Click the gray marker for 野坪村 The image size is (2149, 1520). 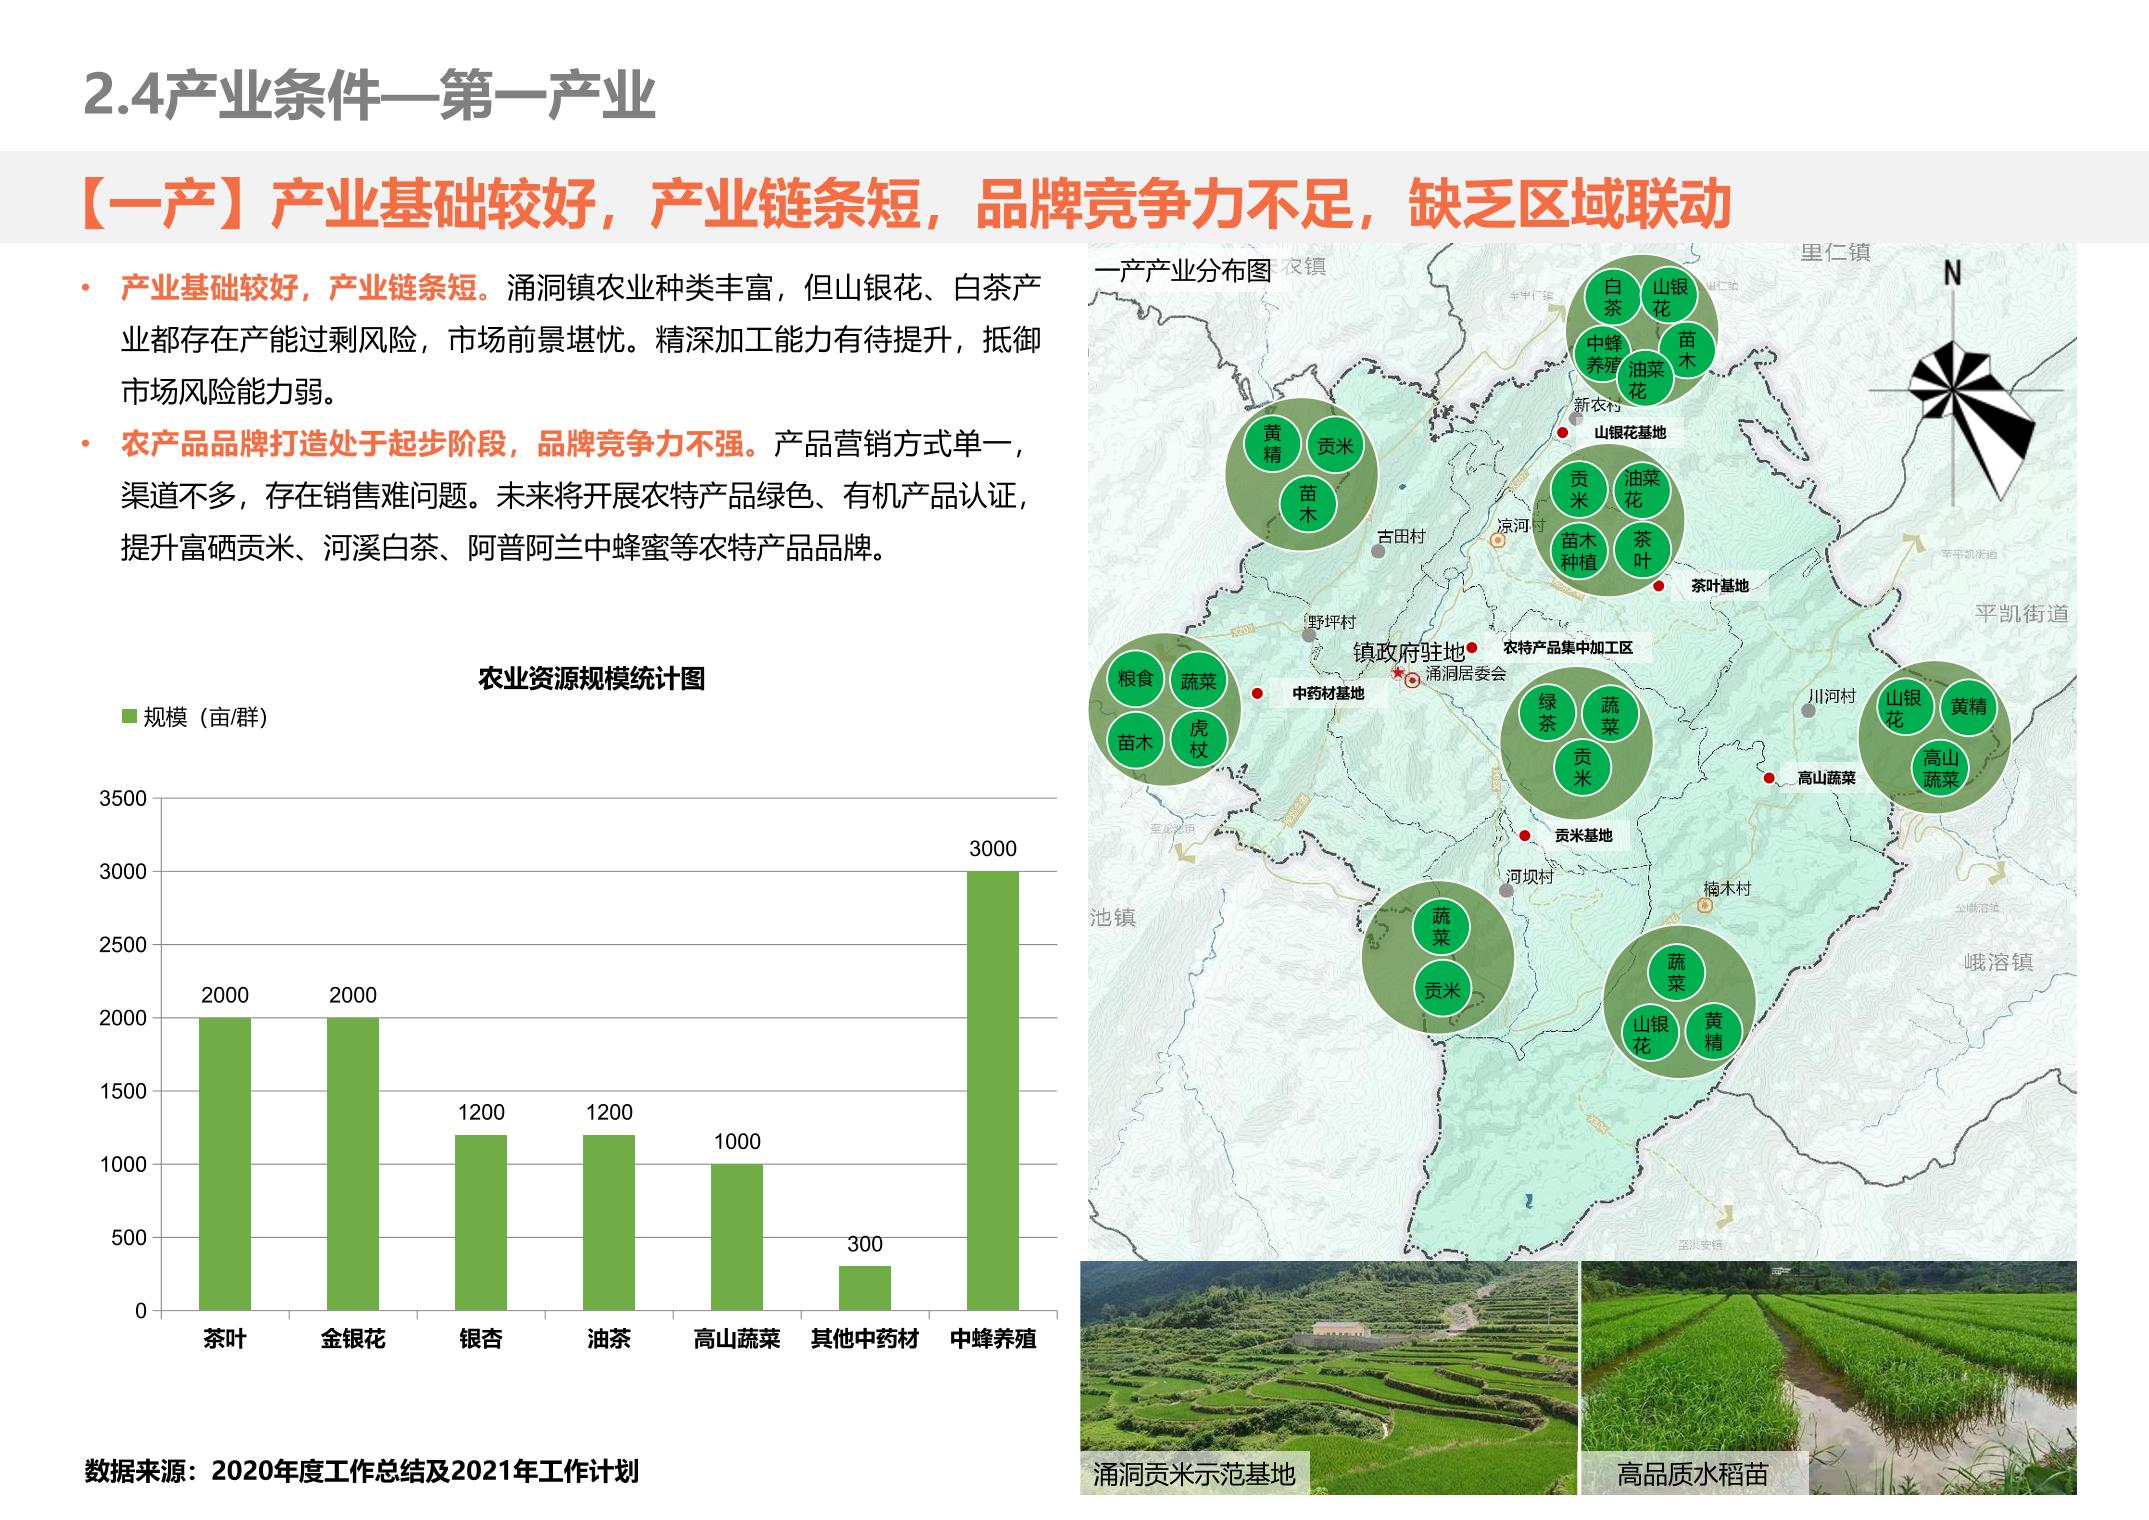pyautogui.click(x=1309, y=635)
